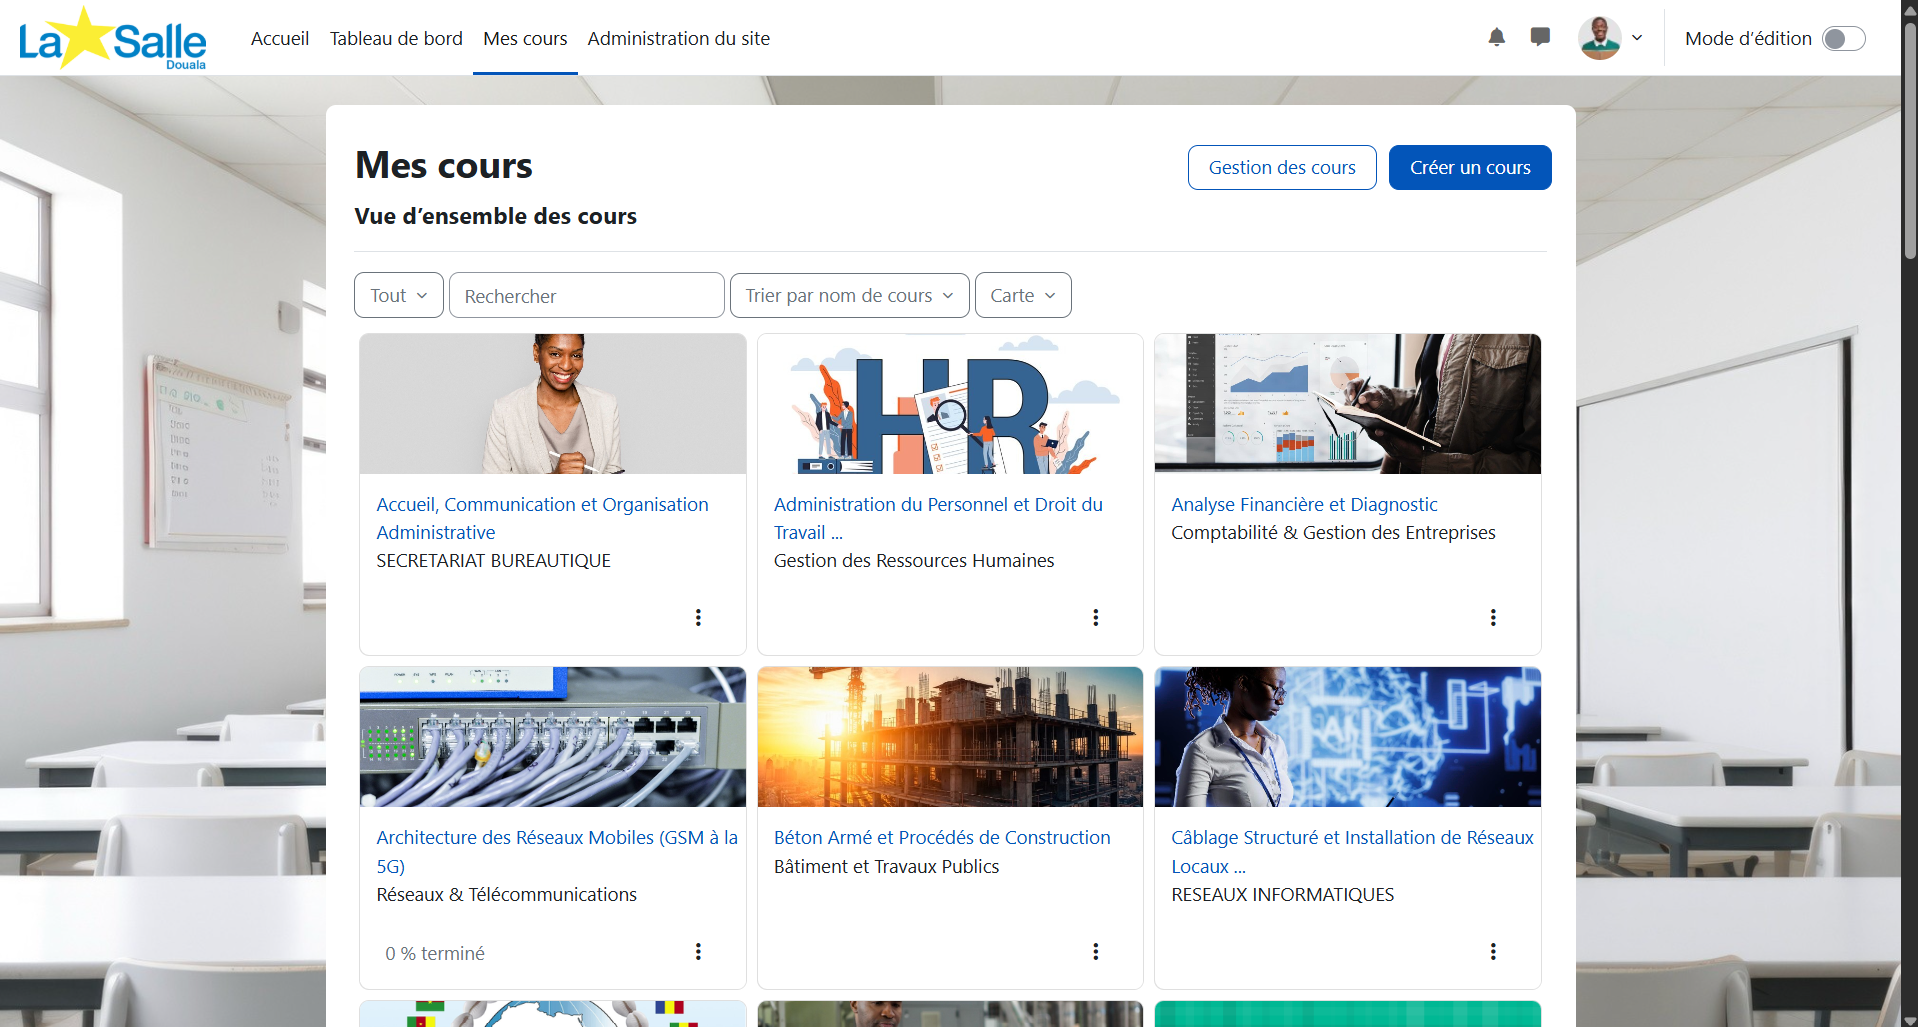
Task: Open the notifications bell icon
Action: [1496, 38]
